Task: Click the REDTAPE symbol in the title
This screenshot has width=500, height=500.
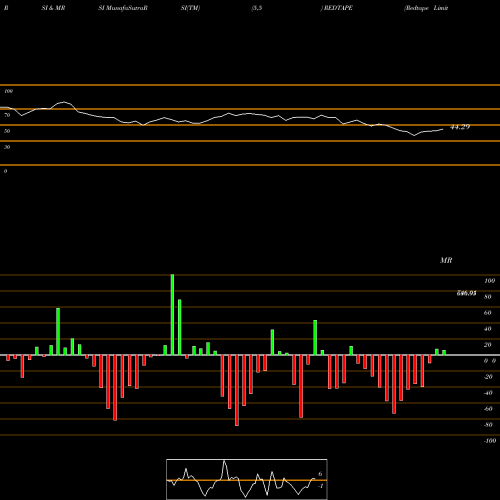Action: tap(338, 8)
